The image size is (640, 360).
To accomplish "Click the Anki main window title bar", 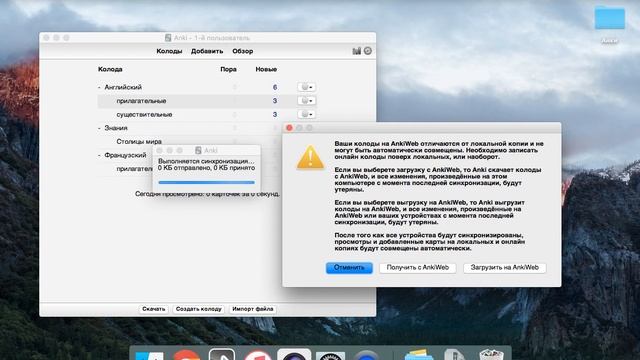I will click(x=207, y=38).
